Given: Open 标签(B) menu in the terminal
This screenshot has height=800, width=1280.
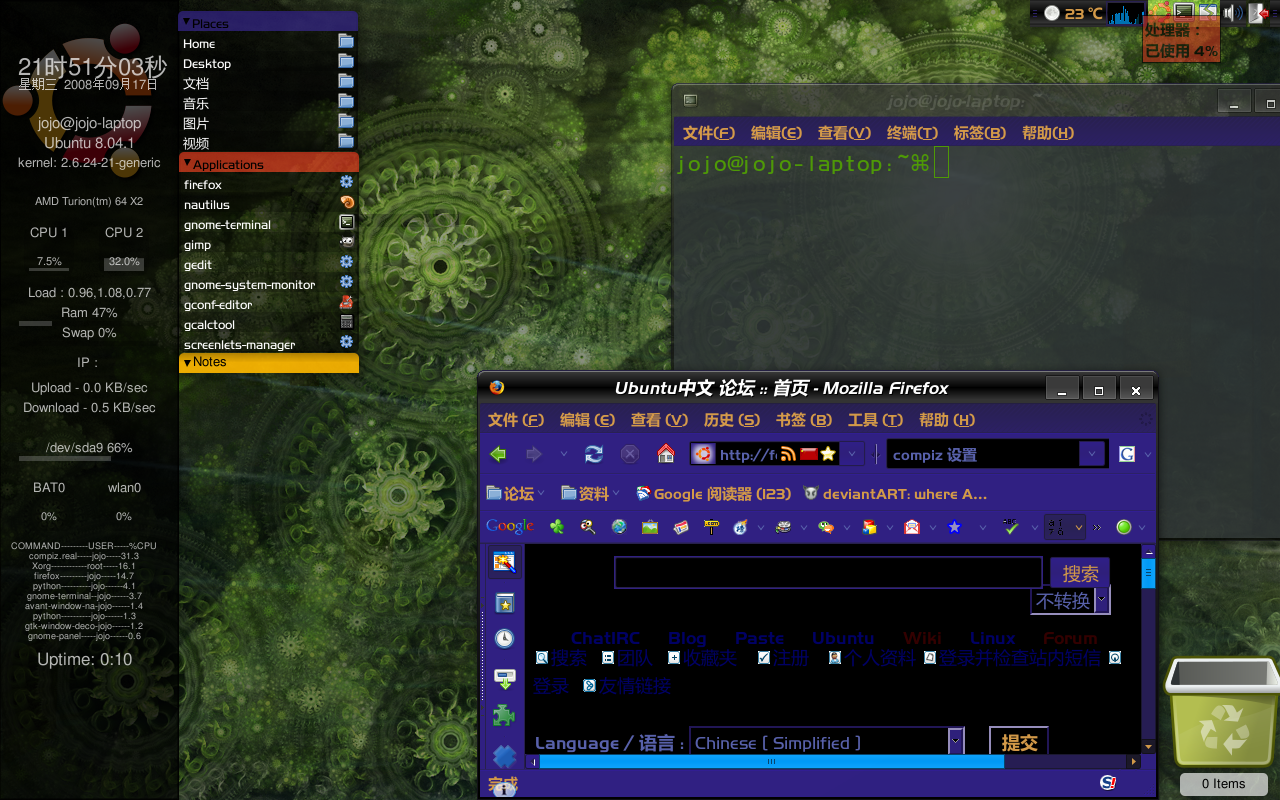Looking at the screenshot, I should [x=980, y=133].
